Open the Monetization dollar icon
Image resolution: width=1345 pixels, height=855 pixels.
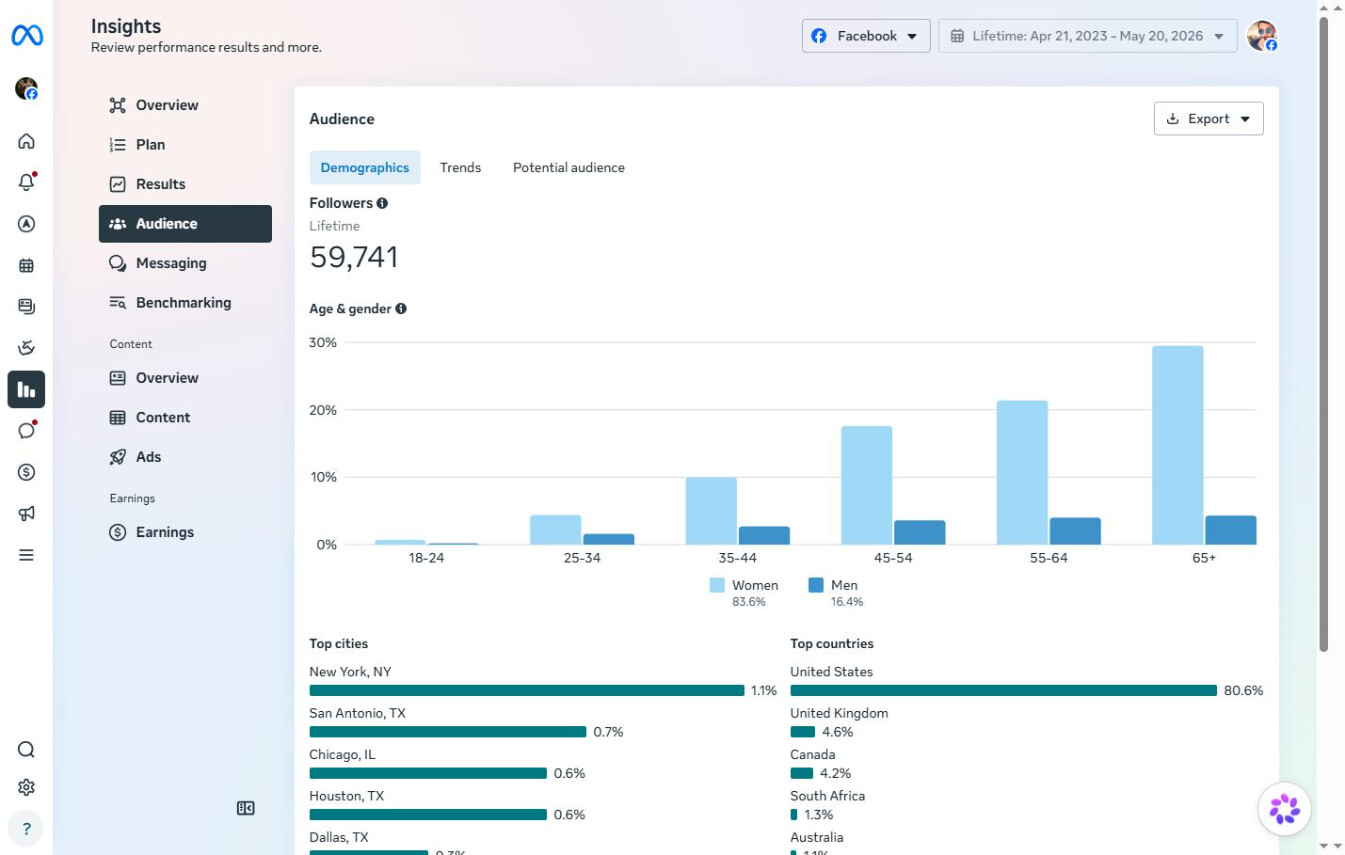tap(27, 472)
